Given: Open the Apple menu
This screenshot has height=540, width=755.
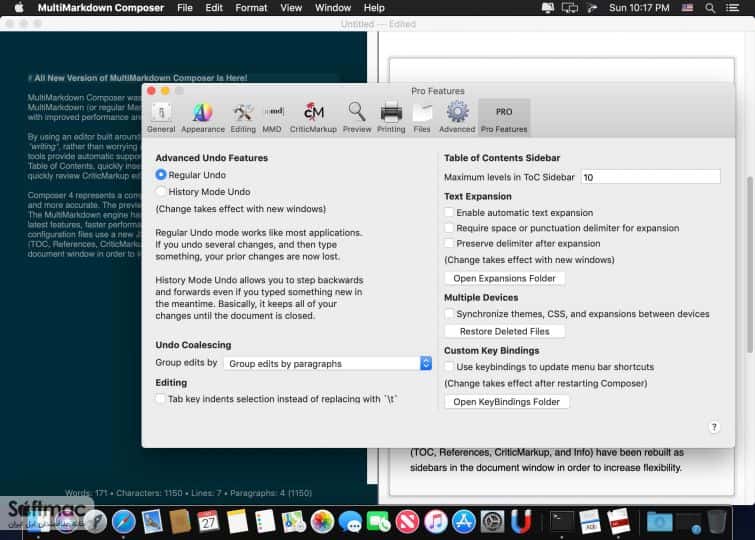Looking at the screenshot, I should [18, 8].
